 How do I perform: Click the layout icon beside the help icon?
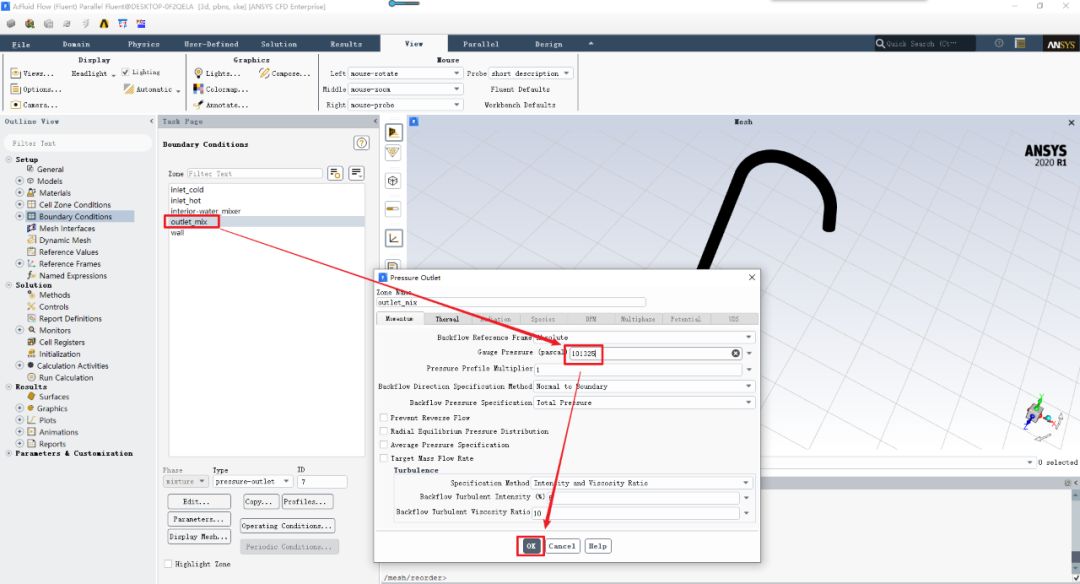pyautogui.click(x=1020, y=43)
